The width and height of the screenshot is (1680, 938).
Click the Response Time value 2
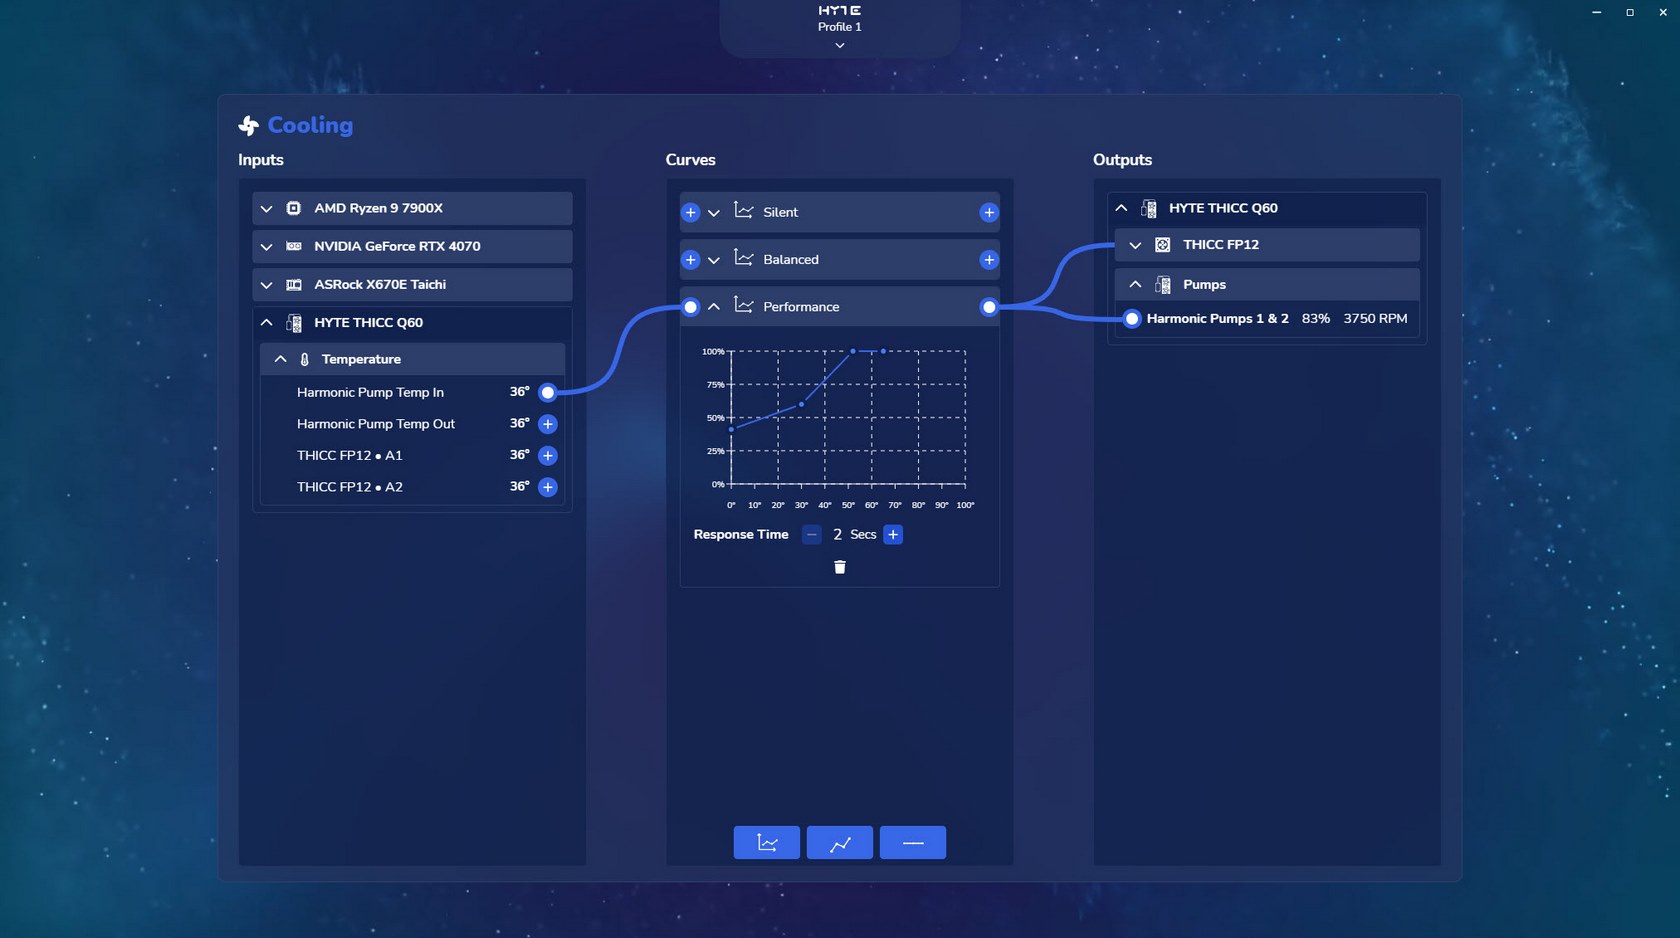[838, 535]
